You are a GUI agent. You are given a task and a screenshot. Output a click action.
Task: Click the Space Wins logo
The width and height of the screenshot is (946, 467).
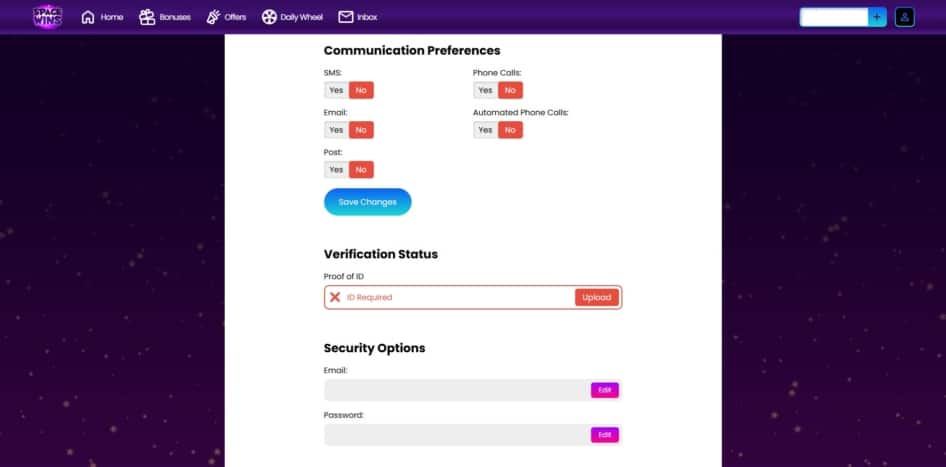click(x=48, y=17)
